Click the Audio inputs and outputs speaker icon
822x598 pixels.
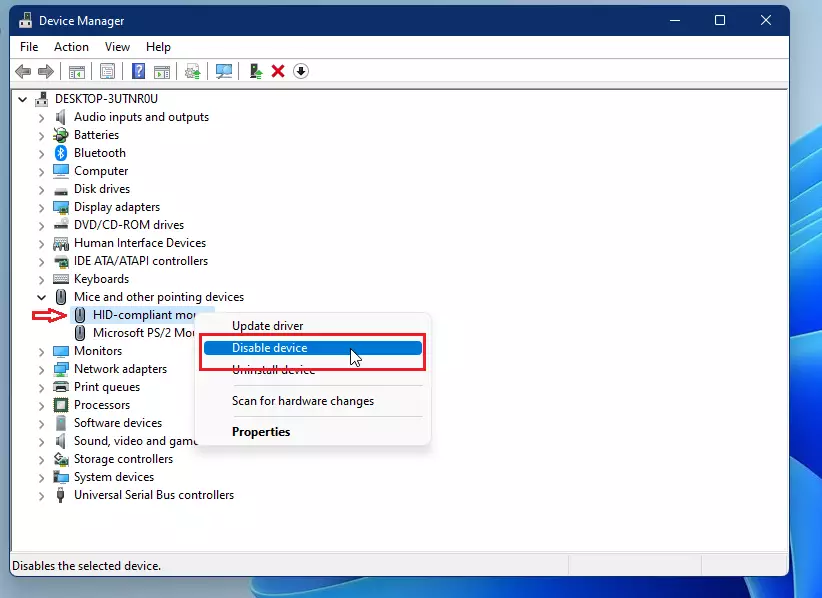click(x=61, y=117)
